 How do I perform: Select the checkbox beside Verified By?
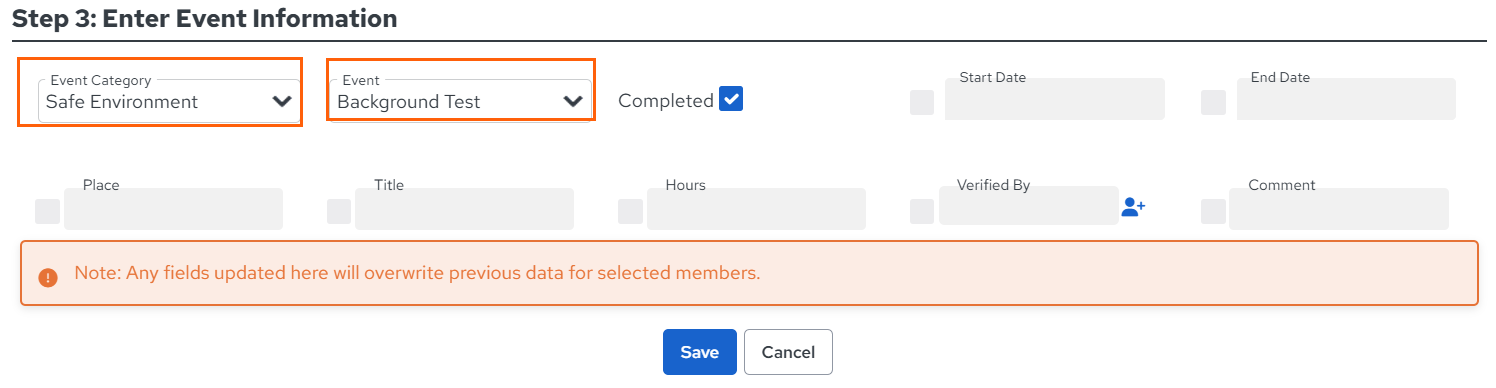tap(922, 211)
